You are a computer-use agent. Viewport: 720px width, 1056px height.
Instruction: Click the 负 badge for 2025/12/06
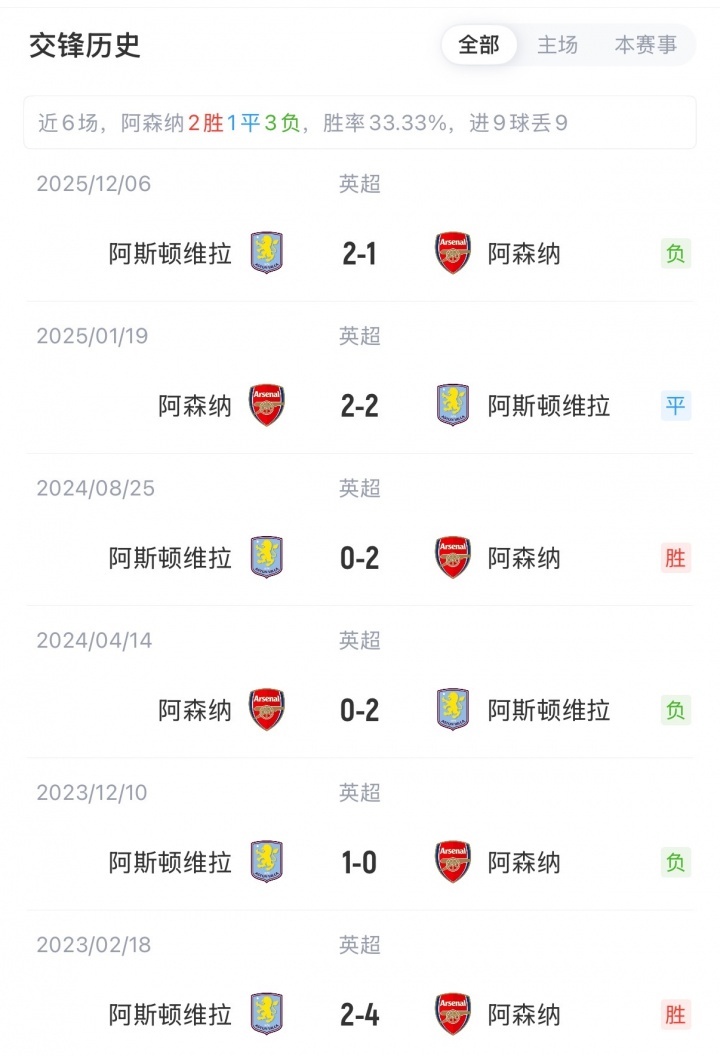point(676,254)
